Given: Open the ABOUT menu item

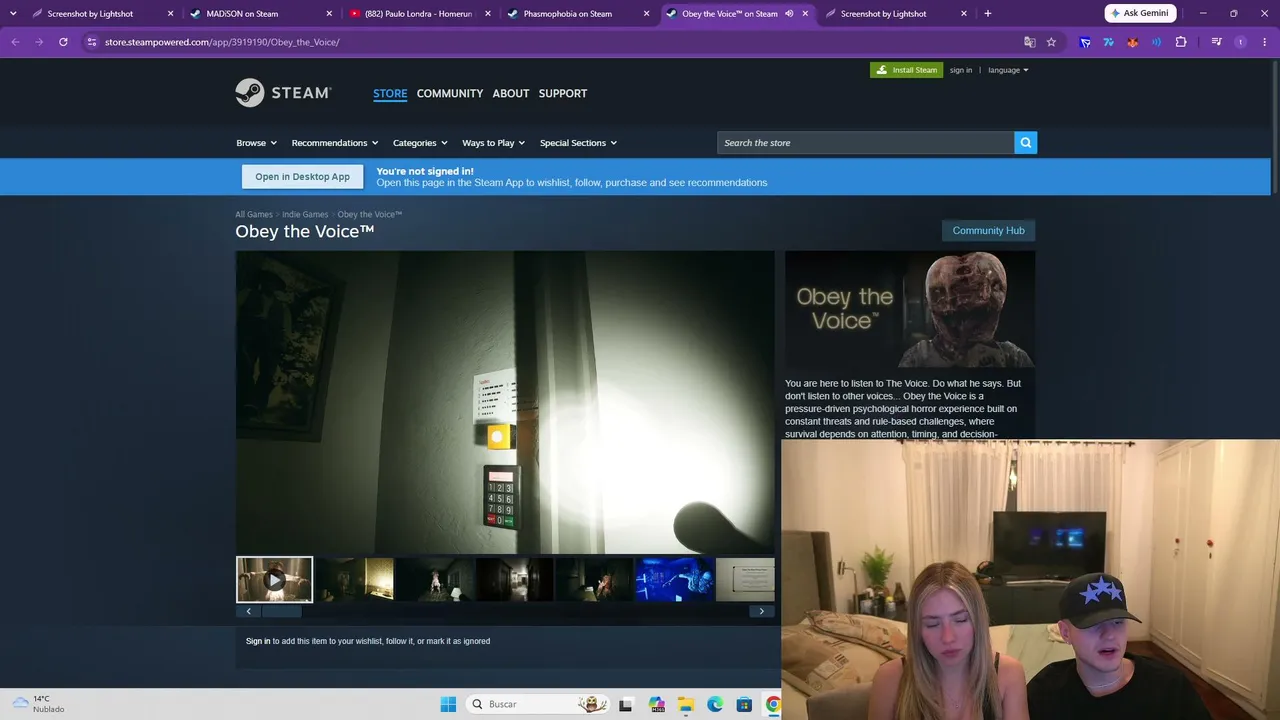Looking at the screenshot, I should click(x=511, y=93).
